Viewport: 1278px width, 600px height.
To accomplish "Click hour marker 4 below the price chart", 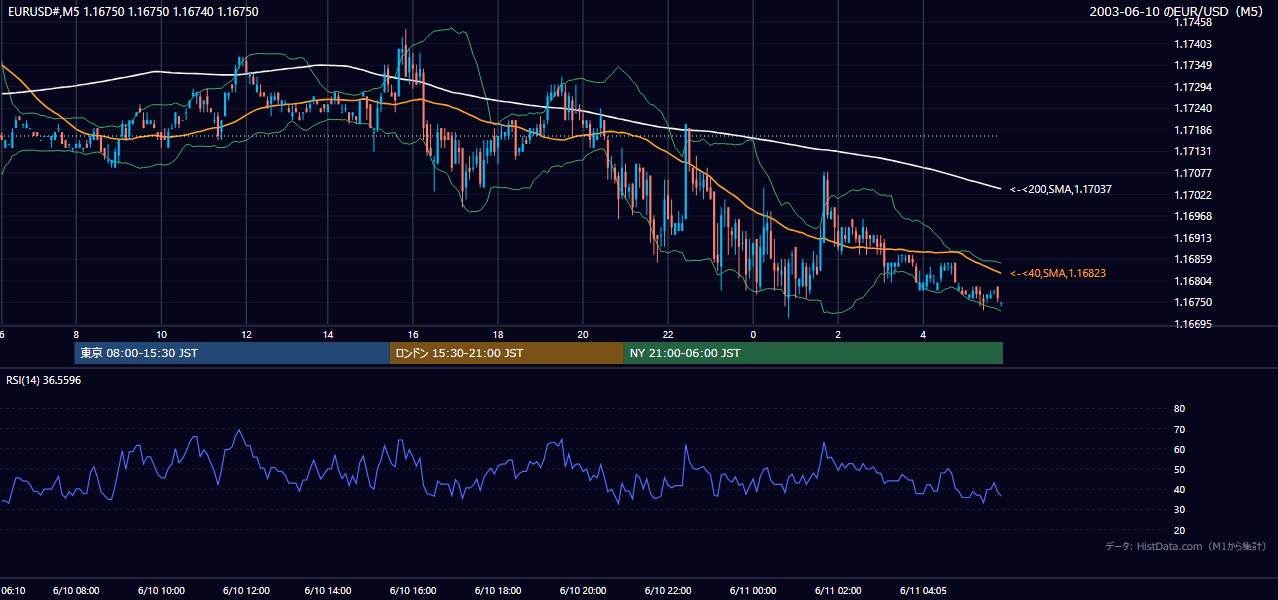I will (923, 334).
